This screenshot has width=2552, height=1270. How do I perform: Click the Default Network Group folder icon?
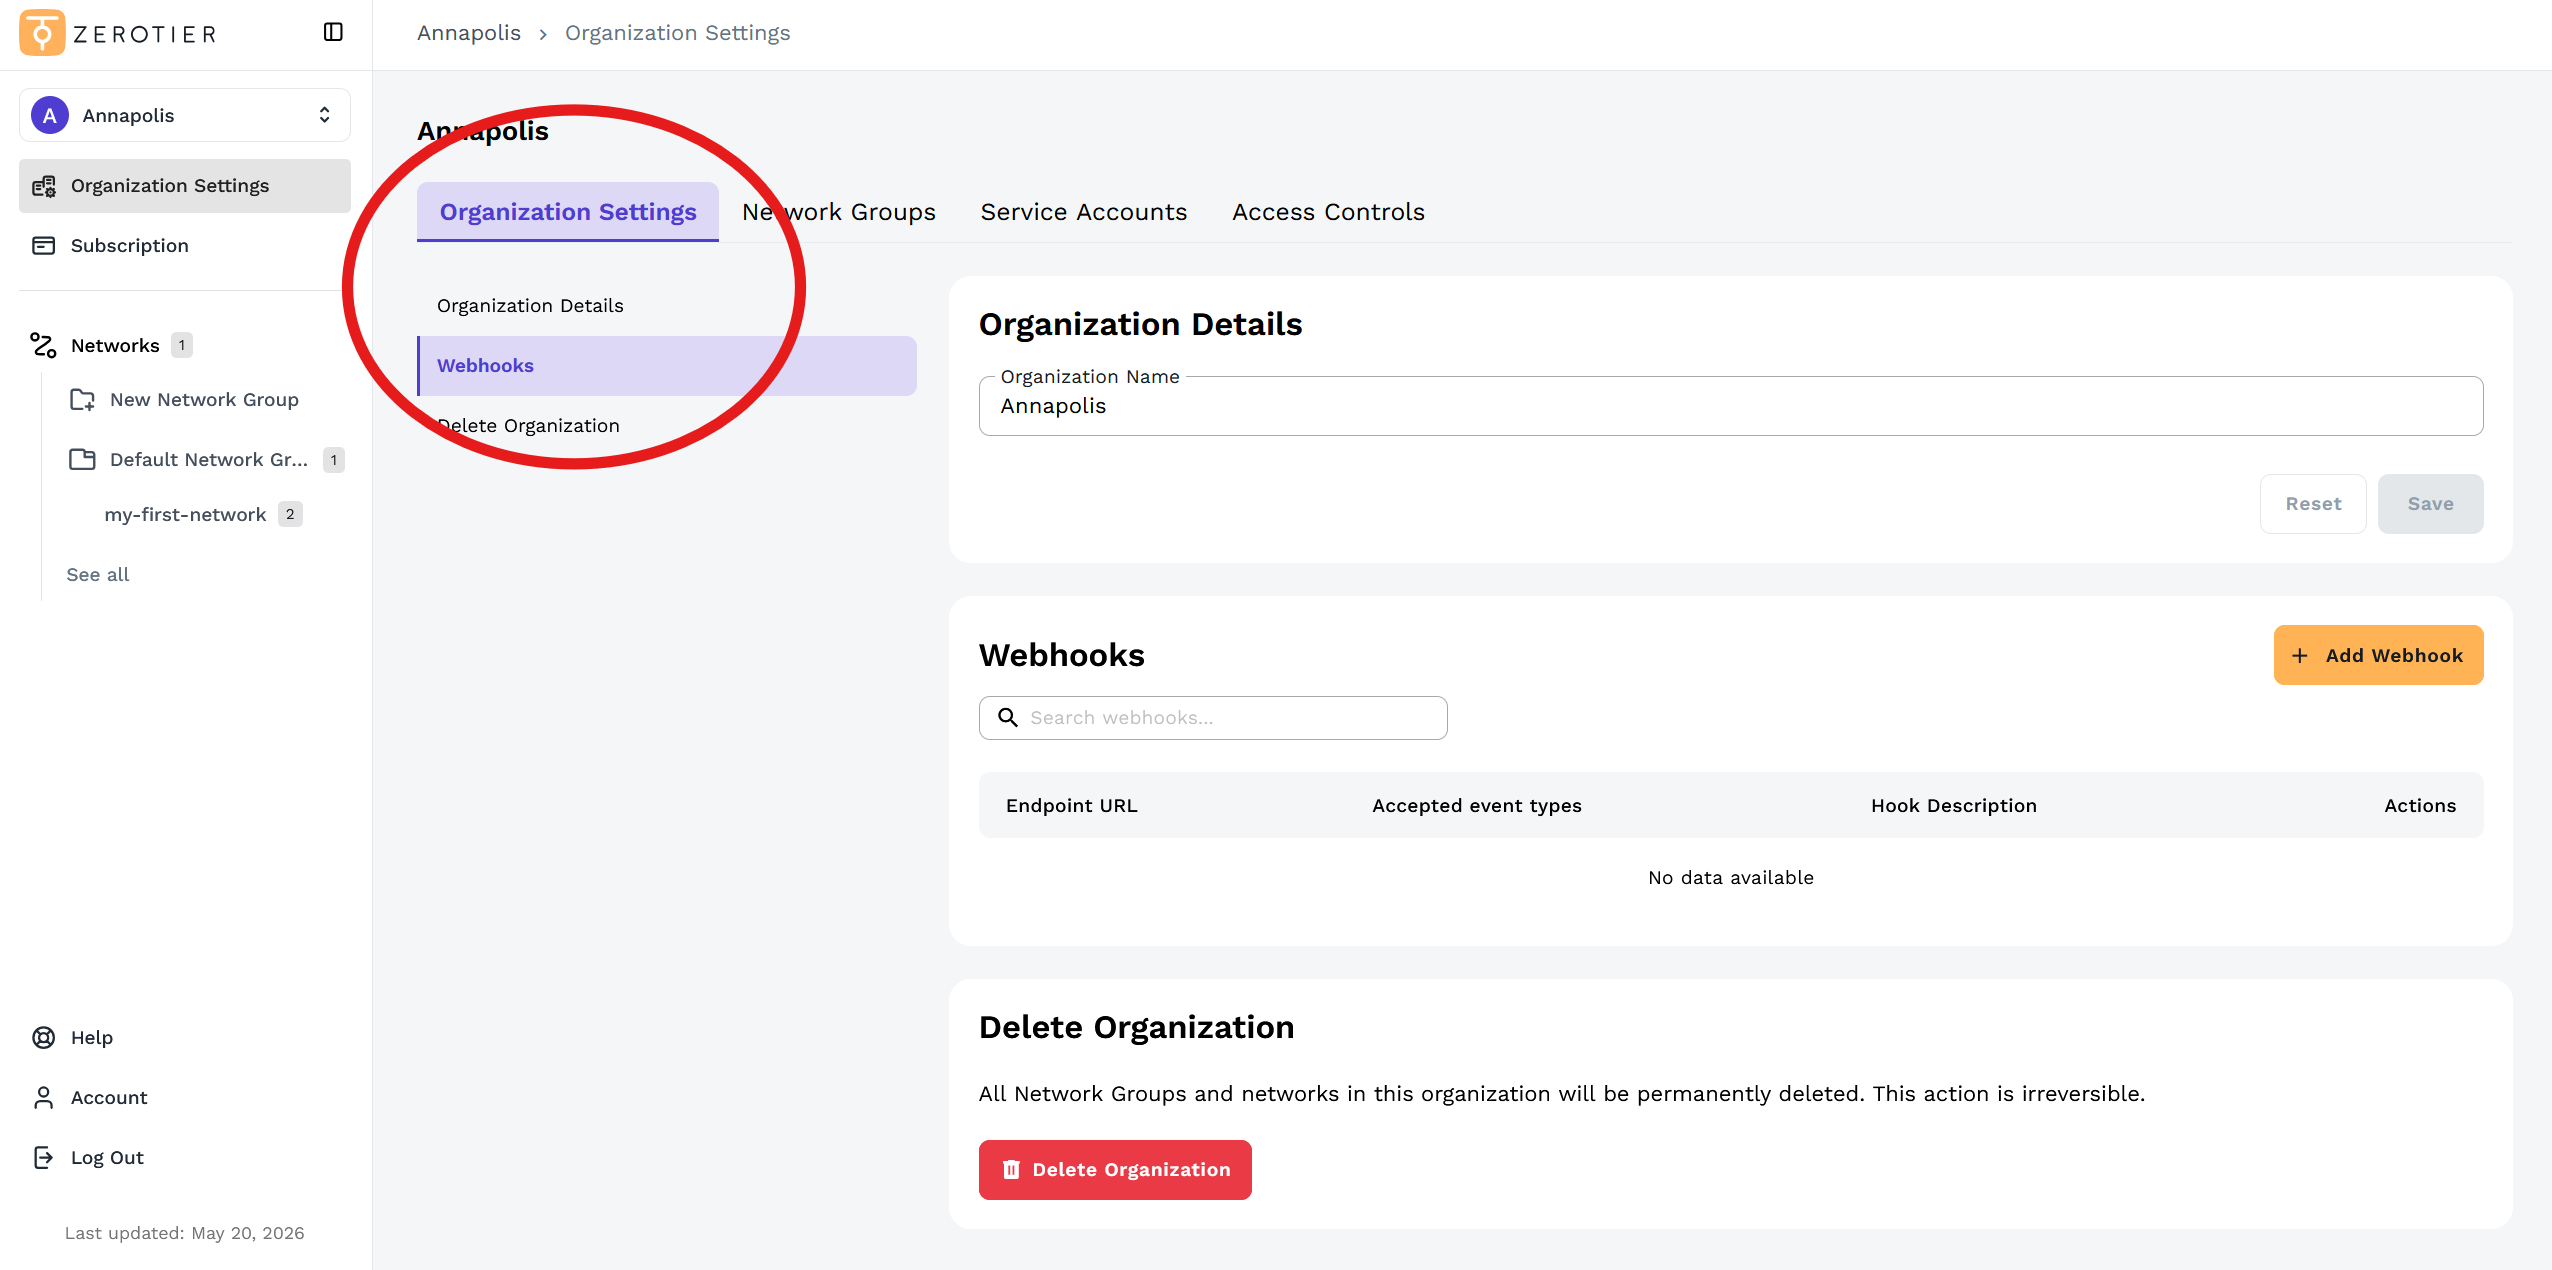click(82, 460)
